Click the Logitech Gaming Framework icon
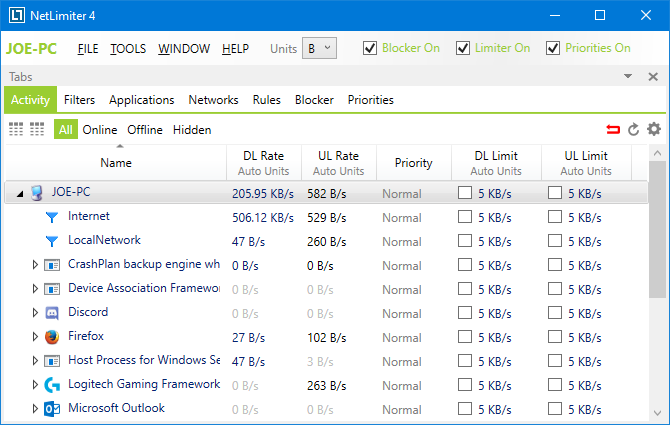This screenshot has height=425, width=670. (x=52, y=384)
